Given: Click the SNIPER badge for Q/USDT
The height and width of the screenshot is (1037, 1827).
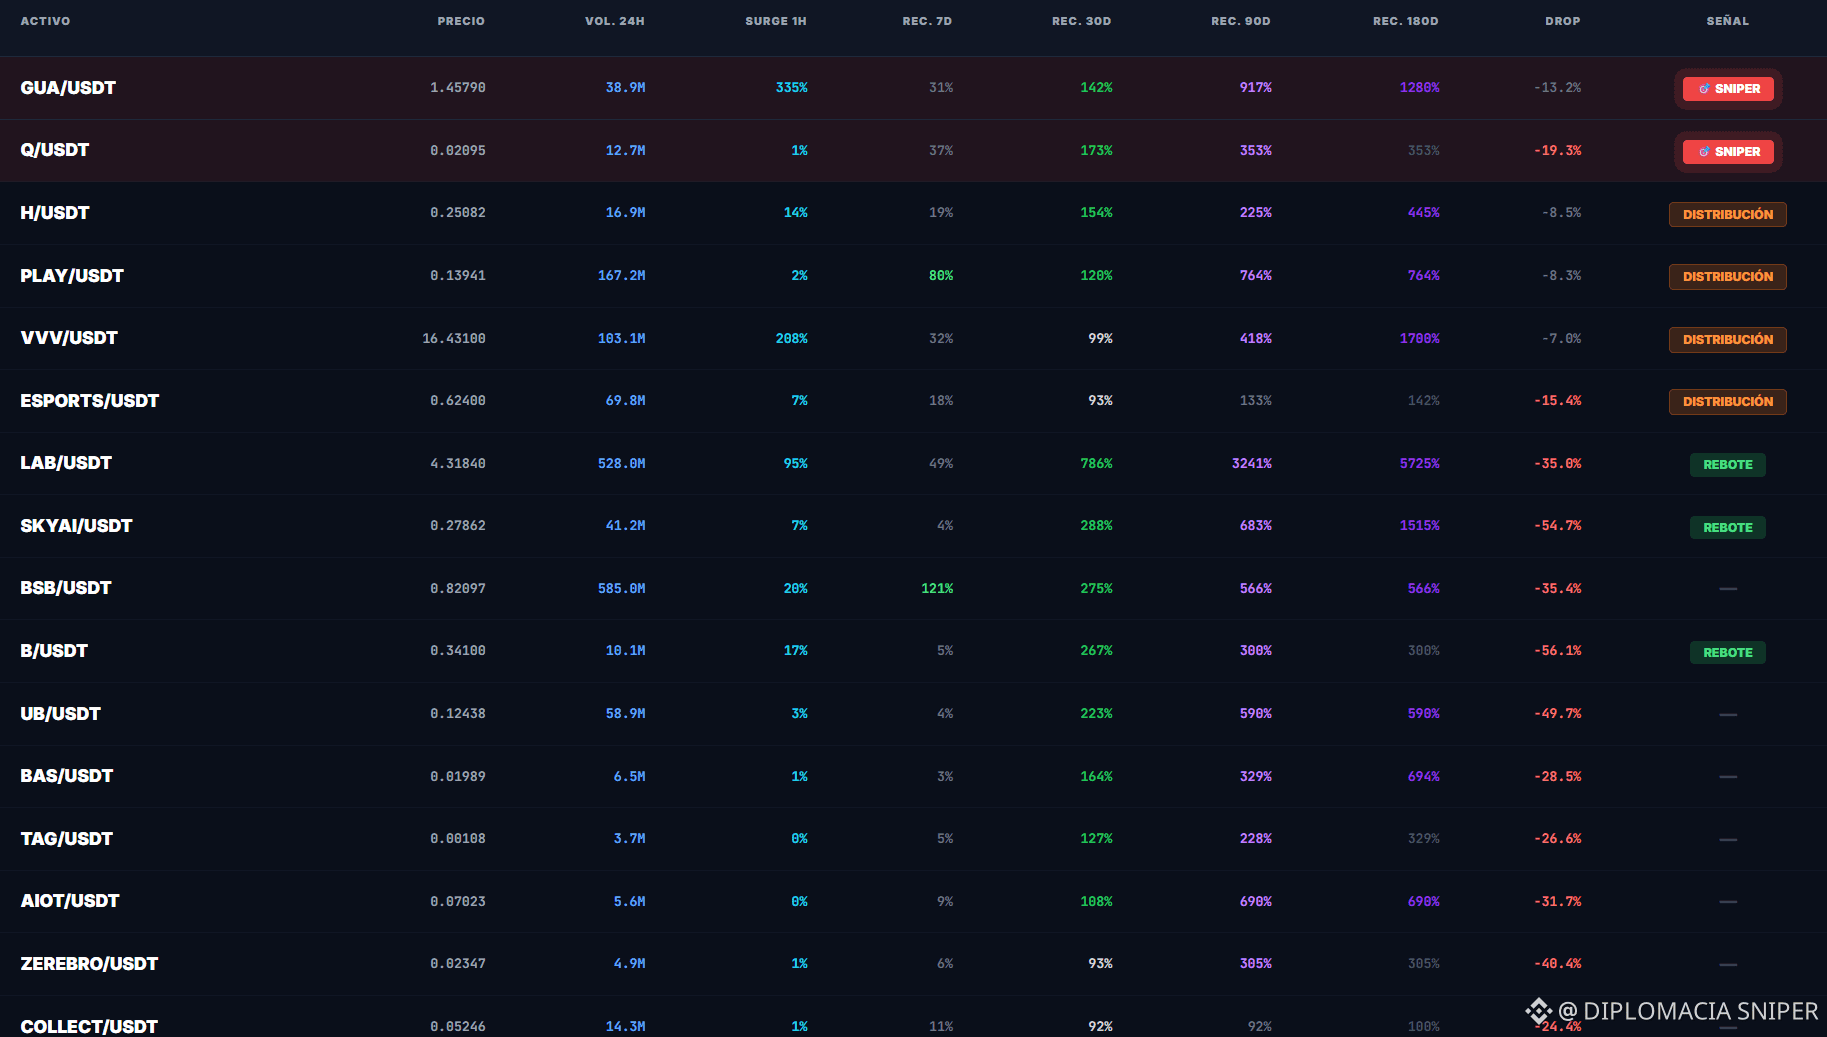Looking at the screenshot, I should [x=1728, y=152].
